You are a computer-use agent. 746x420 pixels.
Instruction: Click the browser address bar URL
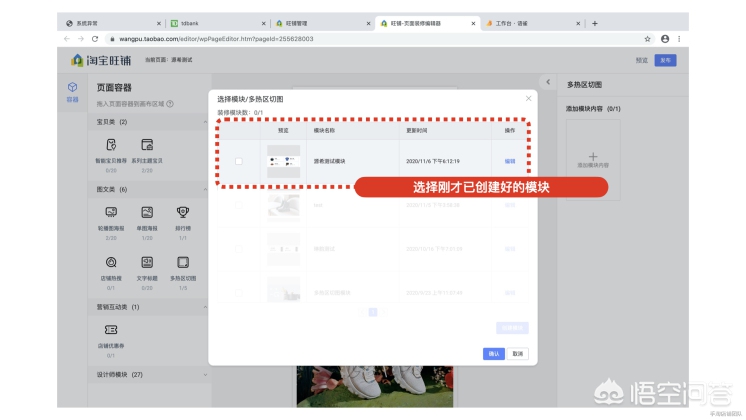pyautogui.click(x=216, y=39)
